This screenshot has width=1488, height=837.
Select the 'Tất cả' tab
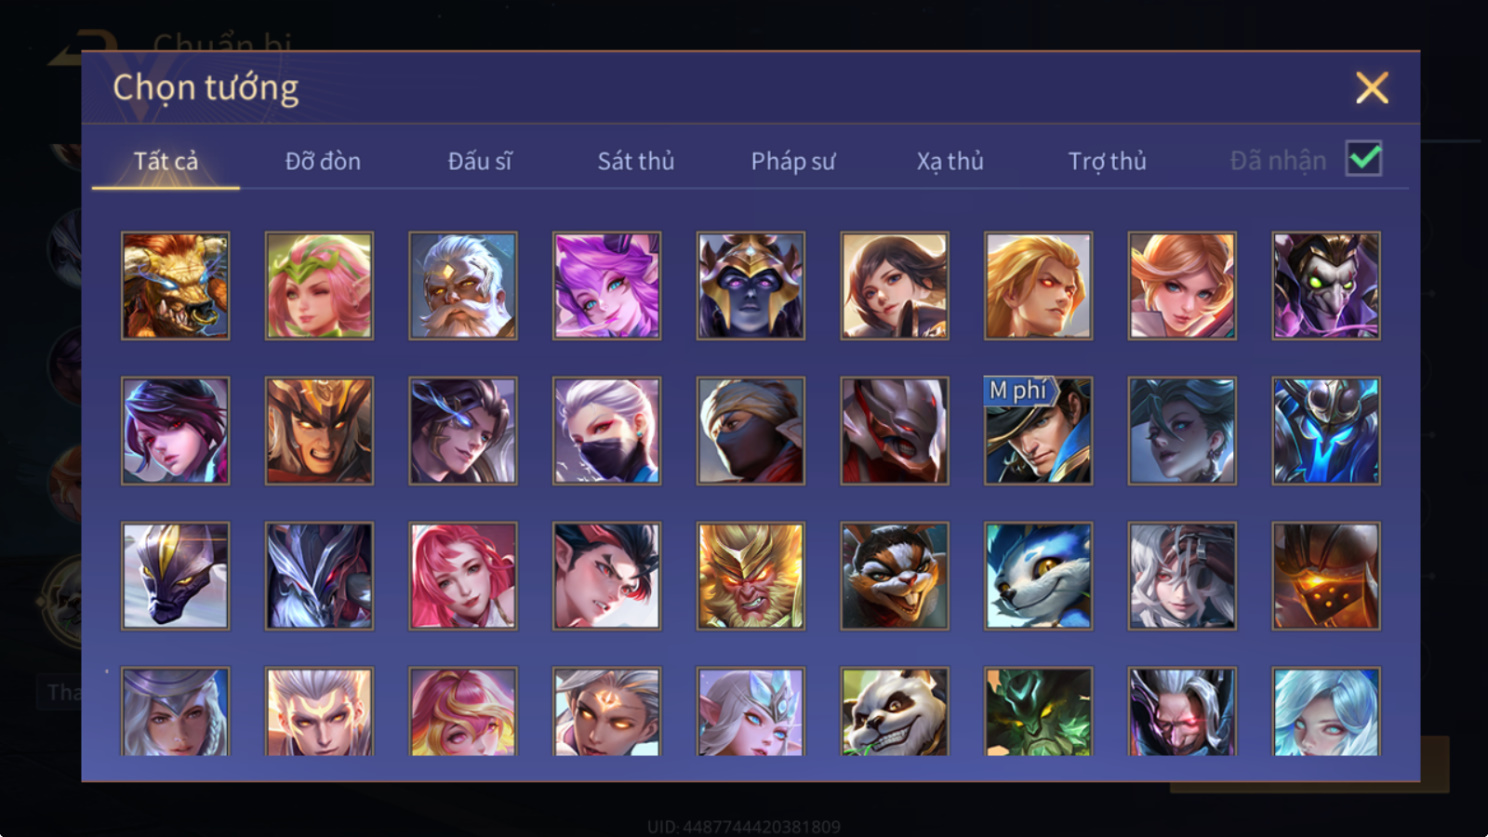[166, 161]
